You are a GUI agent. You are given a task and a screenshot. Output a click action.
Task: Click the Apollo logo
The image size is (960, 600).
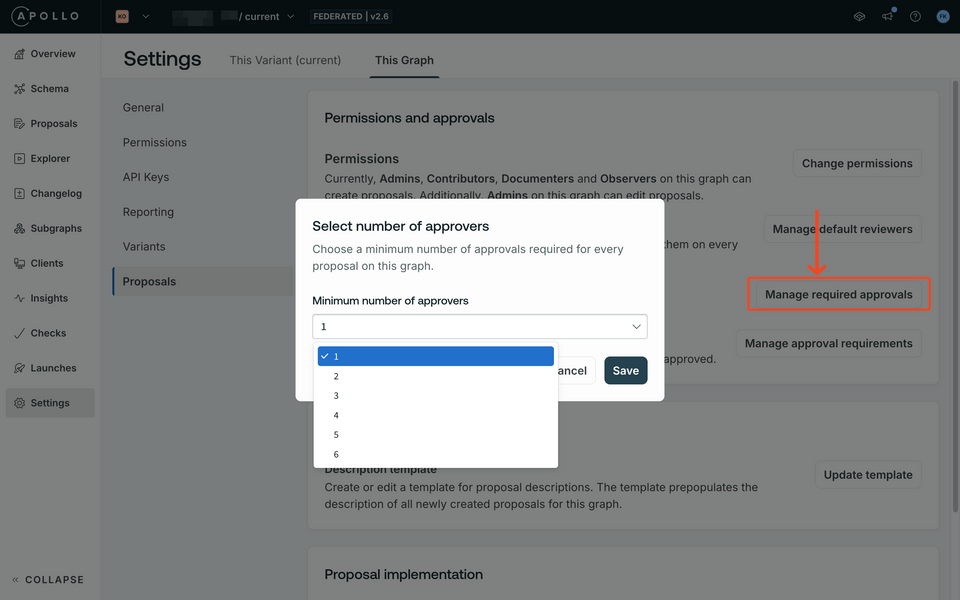[45, 16]
